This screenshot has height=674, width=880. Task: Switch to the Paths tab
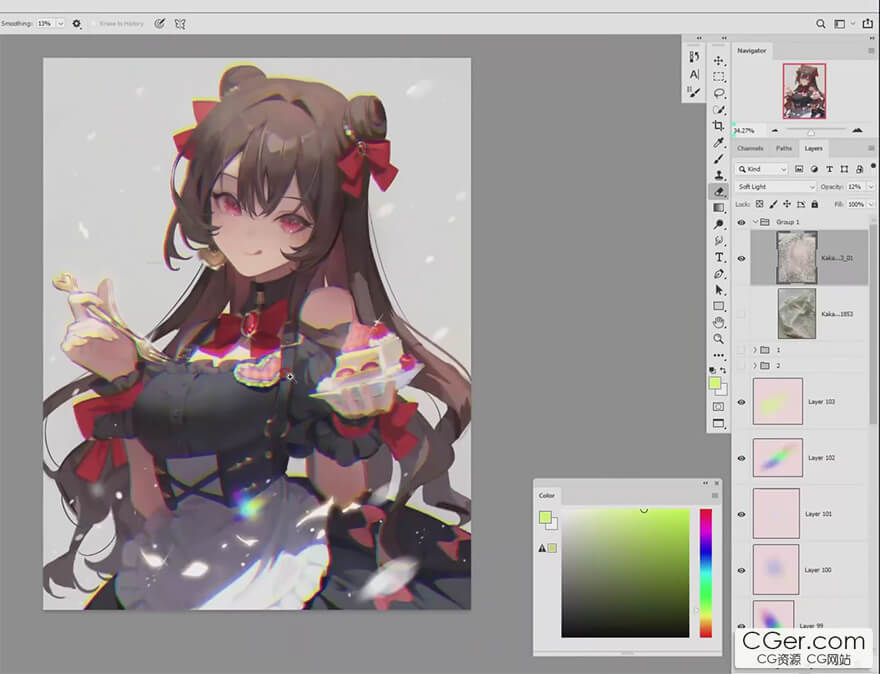click(783, 148)
